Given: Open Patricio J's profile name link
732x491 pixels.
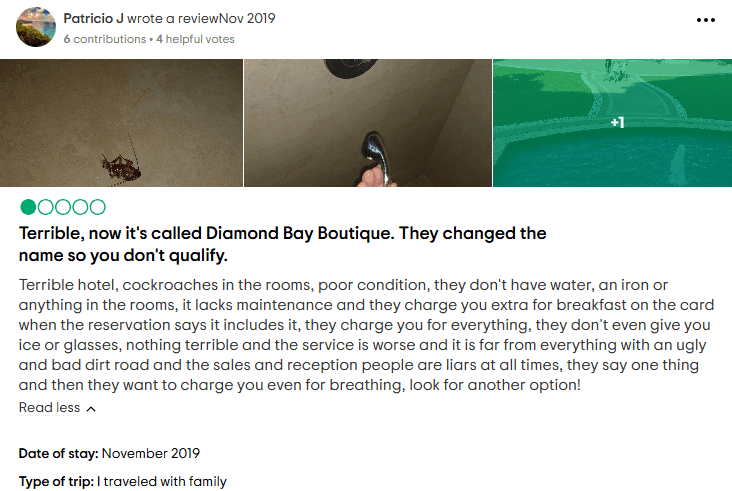Looking at the screenshot, I should click(93, 18).
